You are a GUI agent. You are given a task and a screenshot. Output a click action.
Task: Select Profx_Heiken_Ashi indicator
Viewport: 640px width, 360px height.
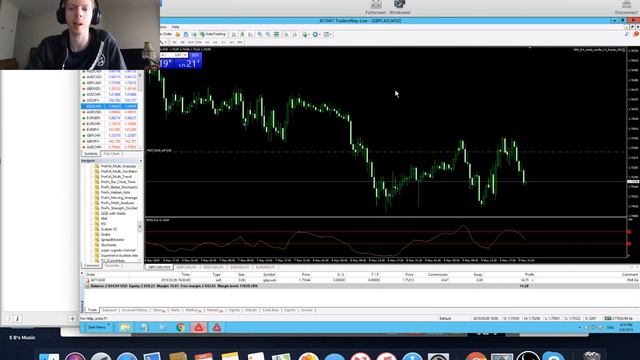coord(116,192)
